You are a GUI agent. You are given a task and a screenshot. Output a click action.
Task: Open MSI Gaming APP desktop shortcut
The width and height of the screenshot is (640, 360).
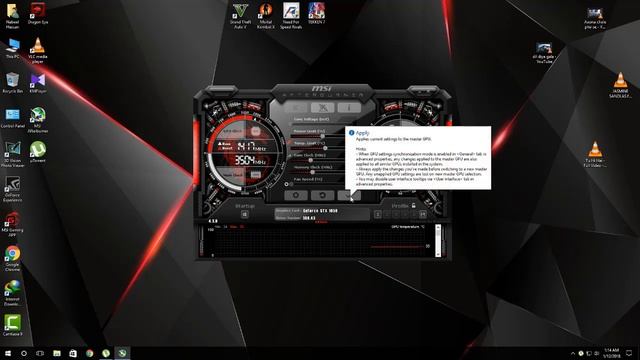pyautogui.click(x=13, y=224)
